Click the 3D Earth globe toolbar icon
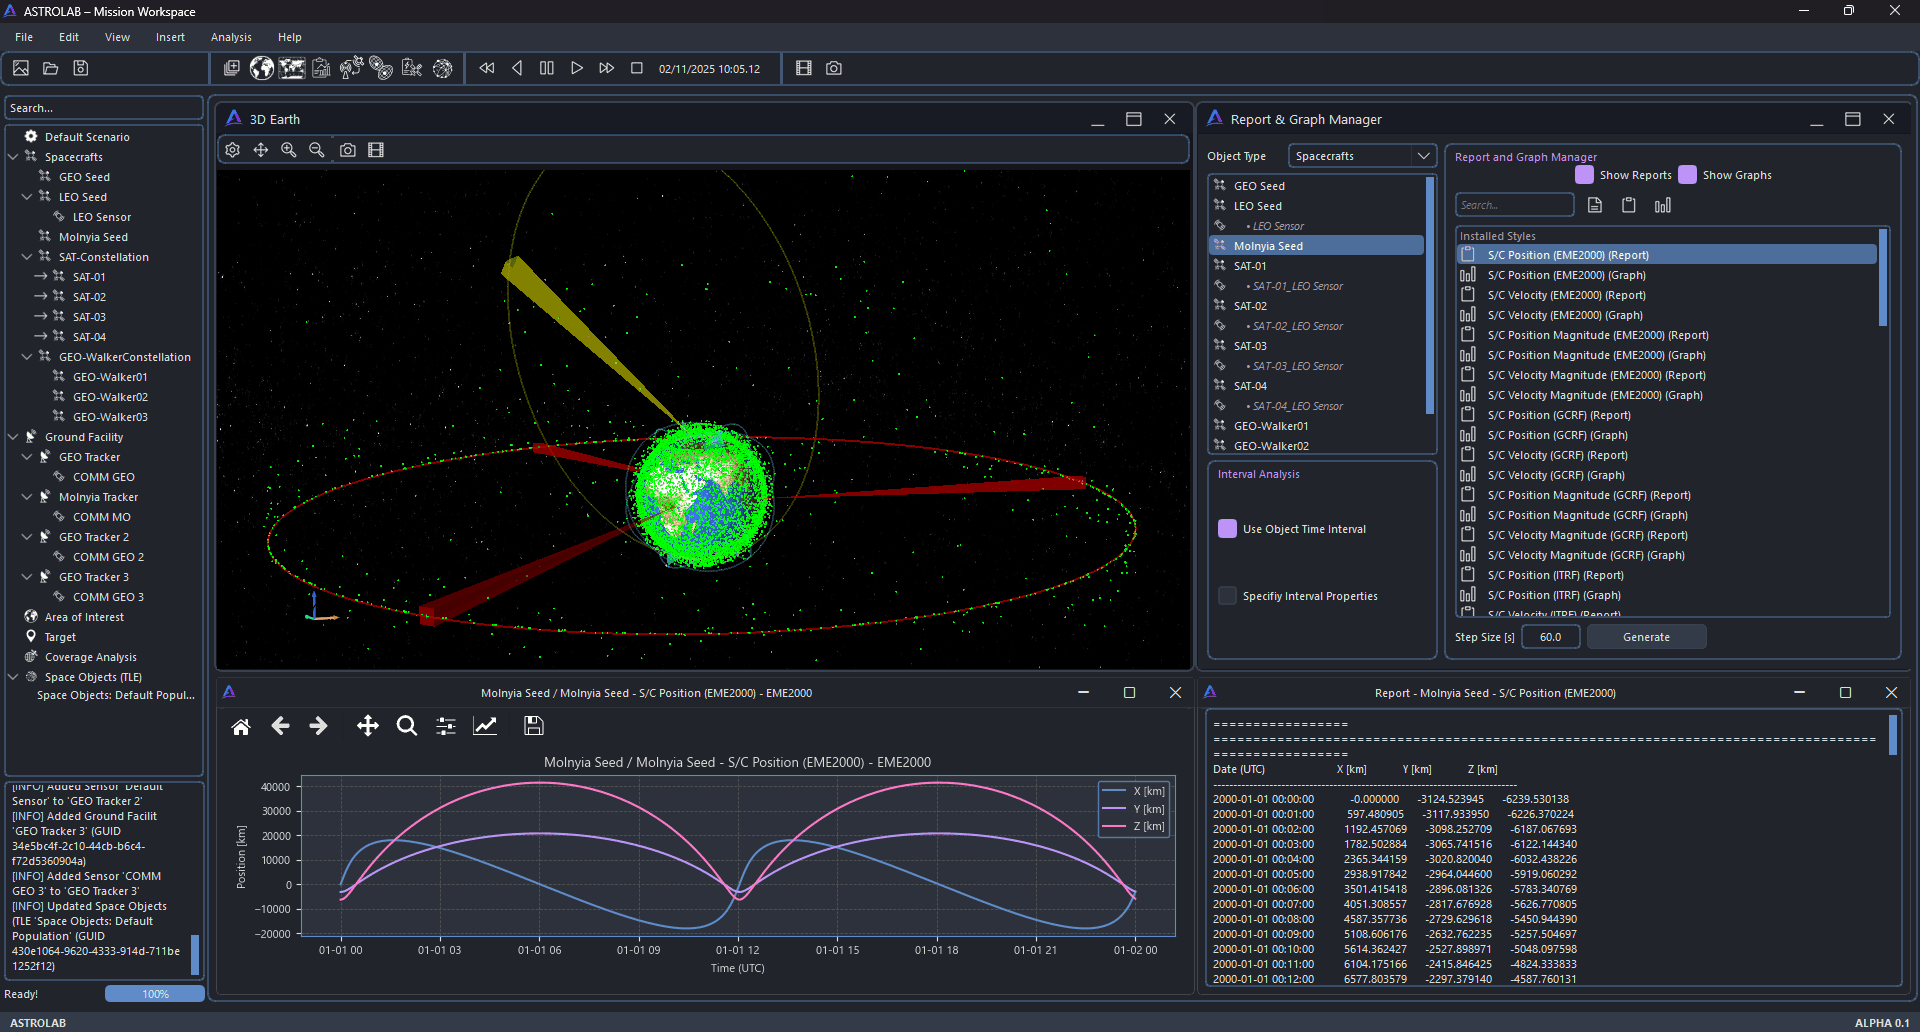1920x1032 pixels. point(262,68)
